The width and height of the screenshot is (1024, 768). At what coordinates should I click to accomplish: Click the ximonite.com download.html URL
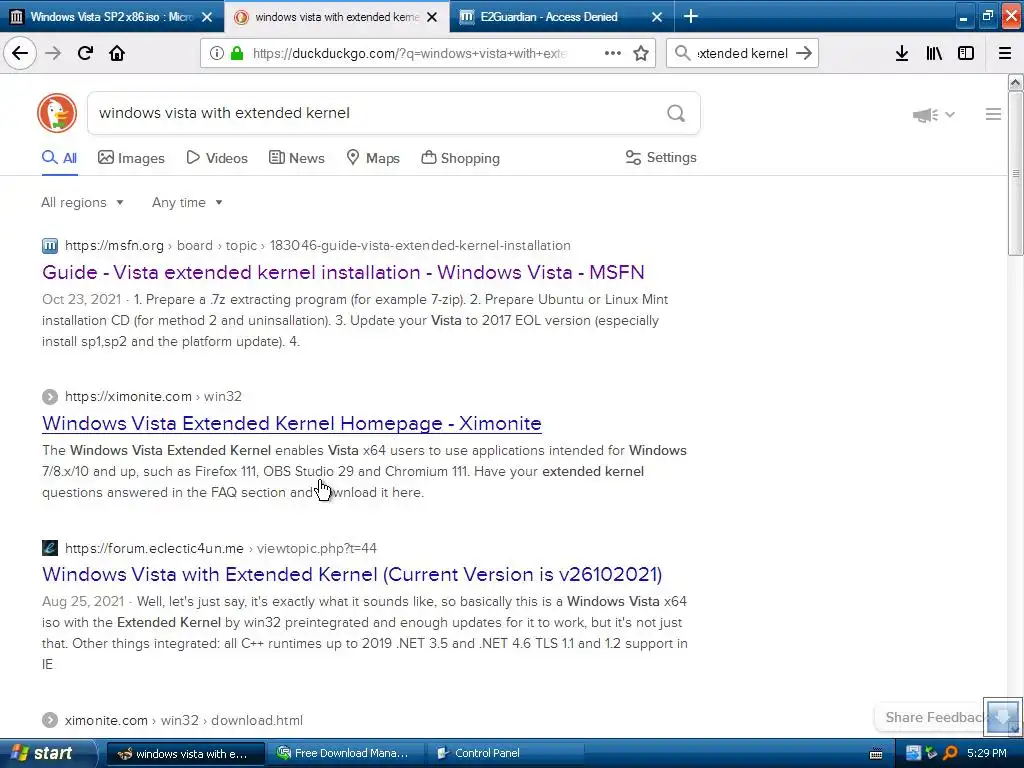184,720
